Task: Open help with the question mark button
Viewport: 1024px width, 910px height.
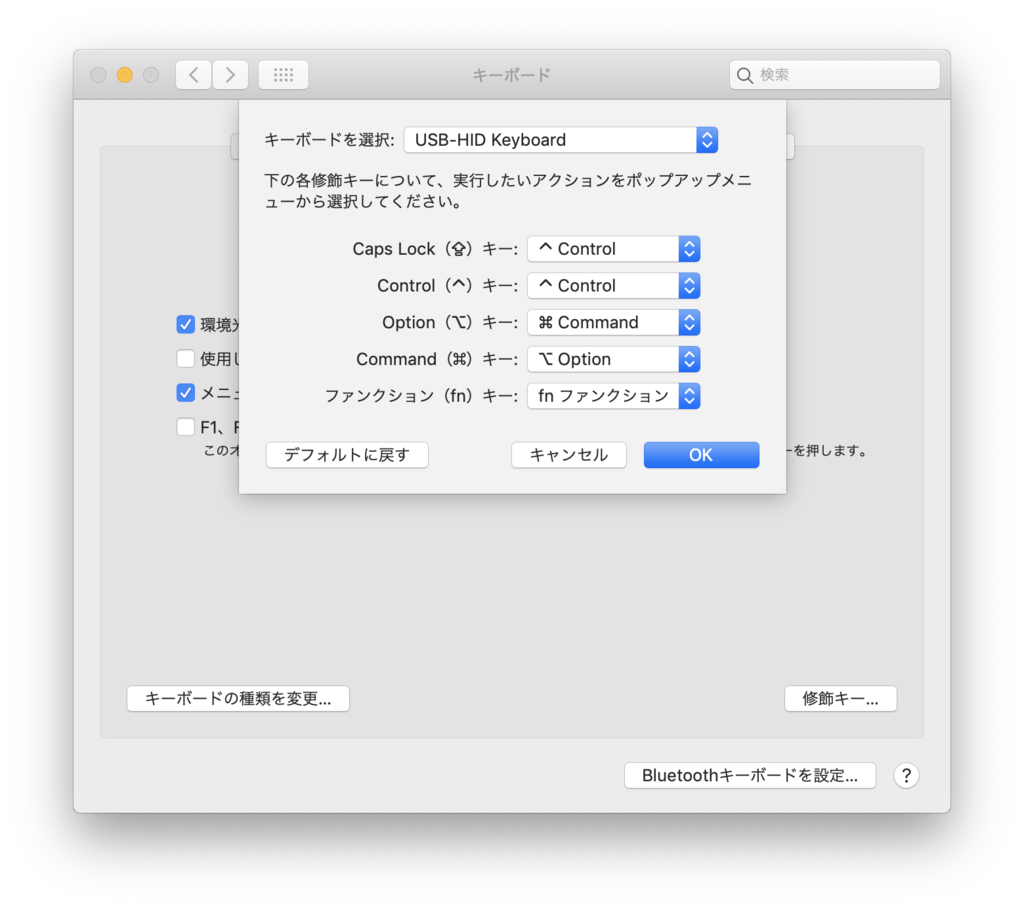Action: coord(906,775)
